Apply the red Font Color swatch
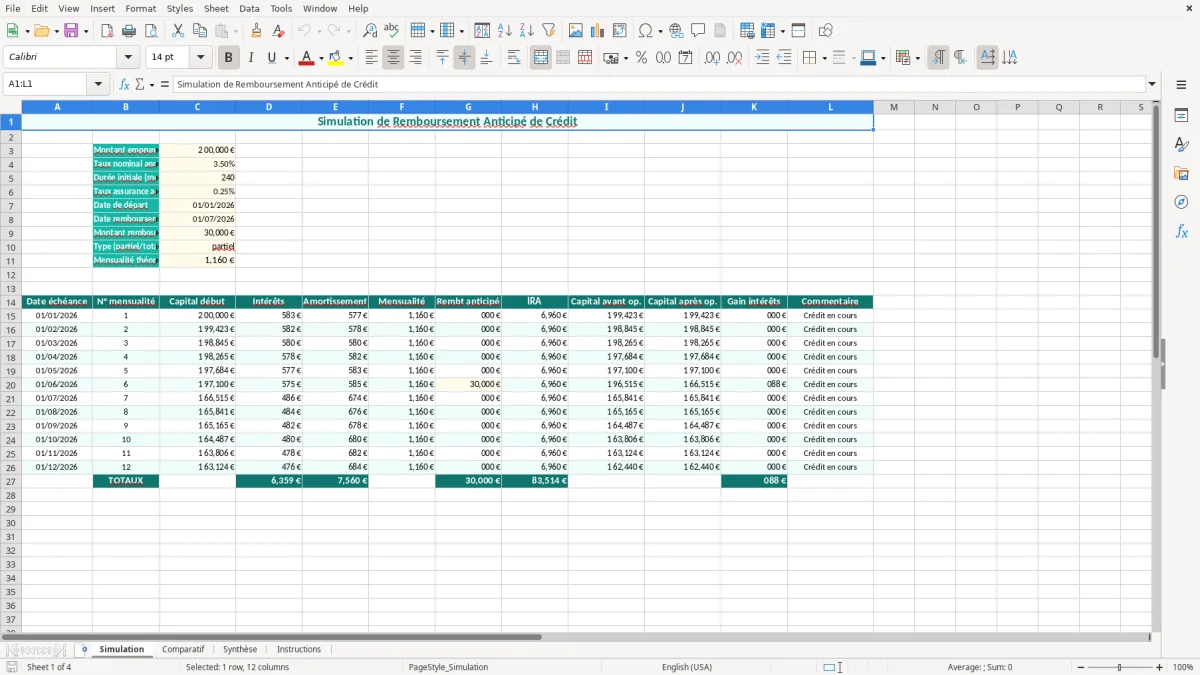The height and width of the screenshot is (675, 1200). click(x=307, y=58)
